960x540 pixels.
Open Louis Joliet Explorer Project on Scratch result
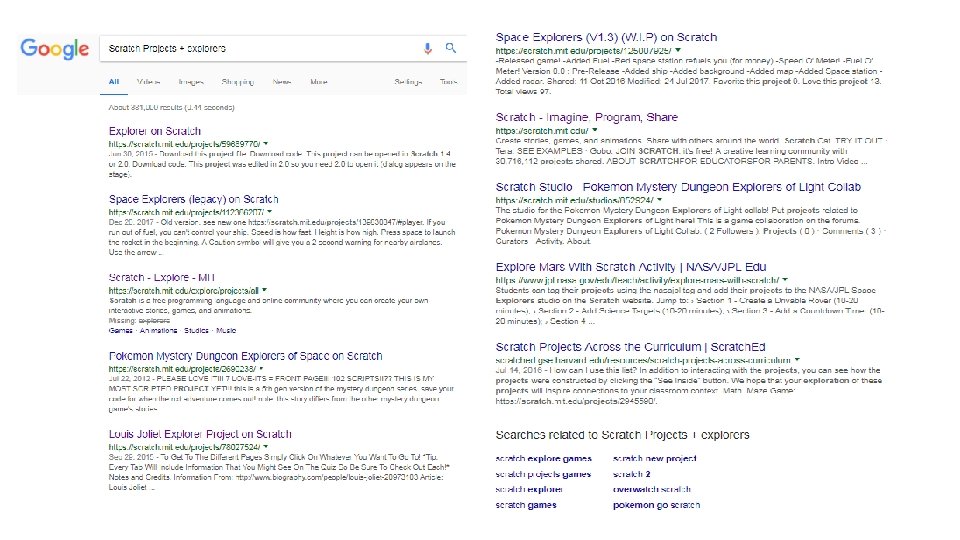tap(200, 434)
